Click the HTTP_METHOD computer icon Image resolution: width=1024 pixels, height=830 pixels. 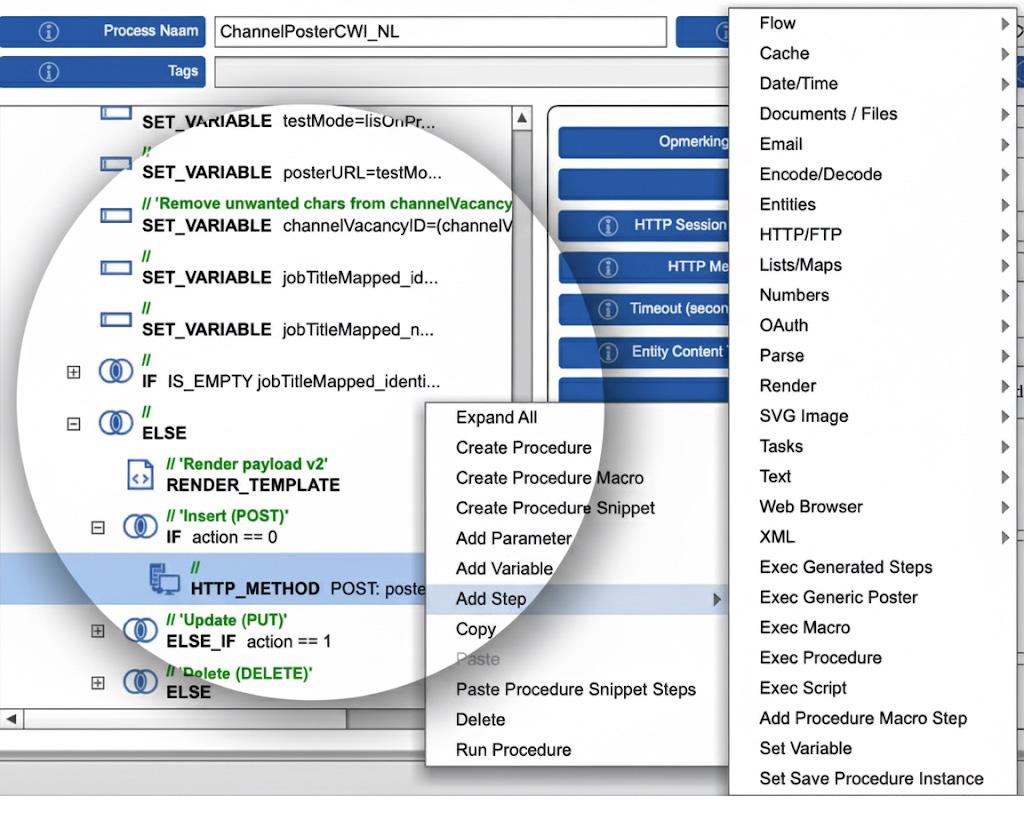point(163,579)
